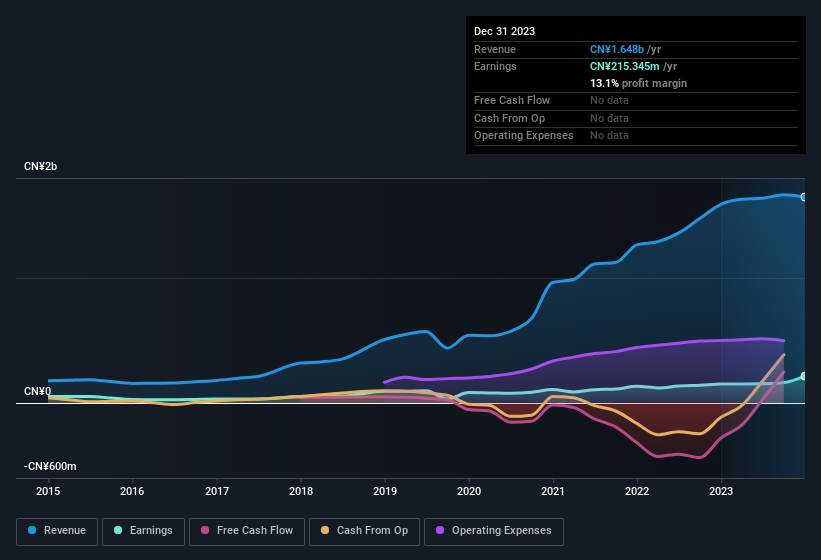Click the -CN¥600m y-axis label
The width and height of the screenshot is (821, 560).
coord(50,466)
